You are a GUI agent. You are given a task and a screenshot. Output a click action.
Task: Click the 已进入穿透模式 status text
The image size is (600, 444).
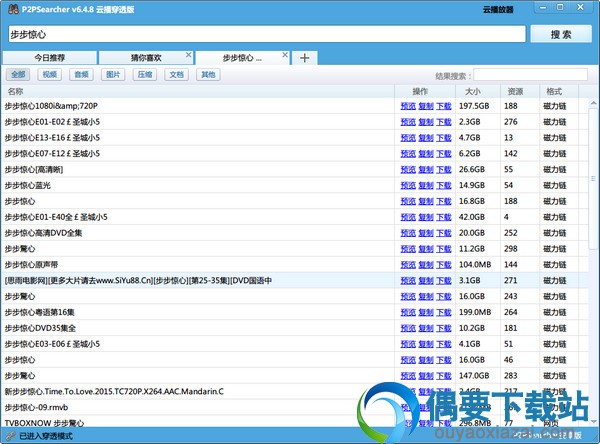coord(46,436)
